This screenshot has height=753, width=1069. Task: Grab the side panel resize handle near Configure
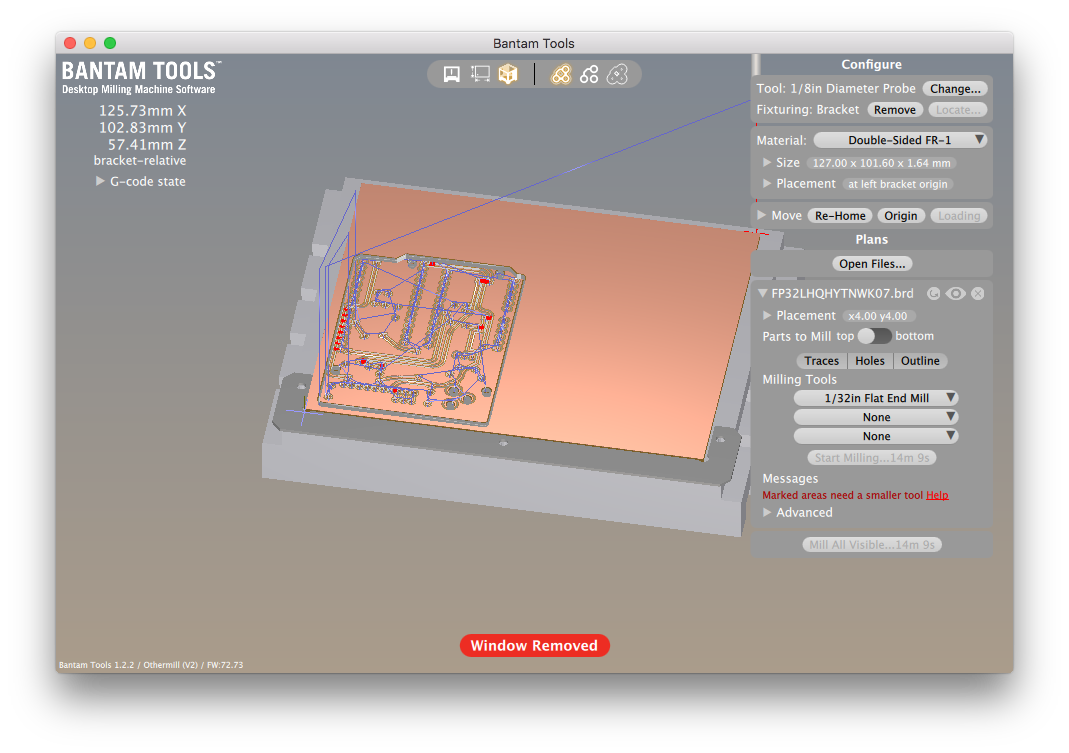756,64
